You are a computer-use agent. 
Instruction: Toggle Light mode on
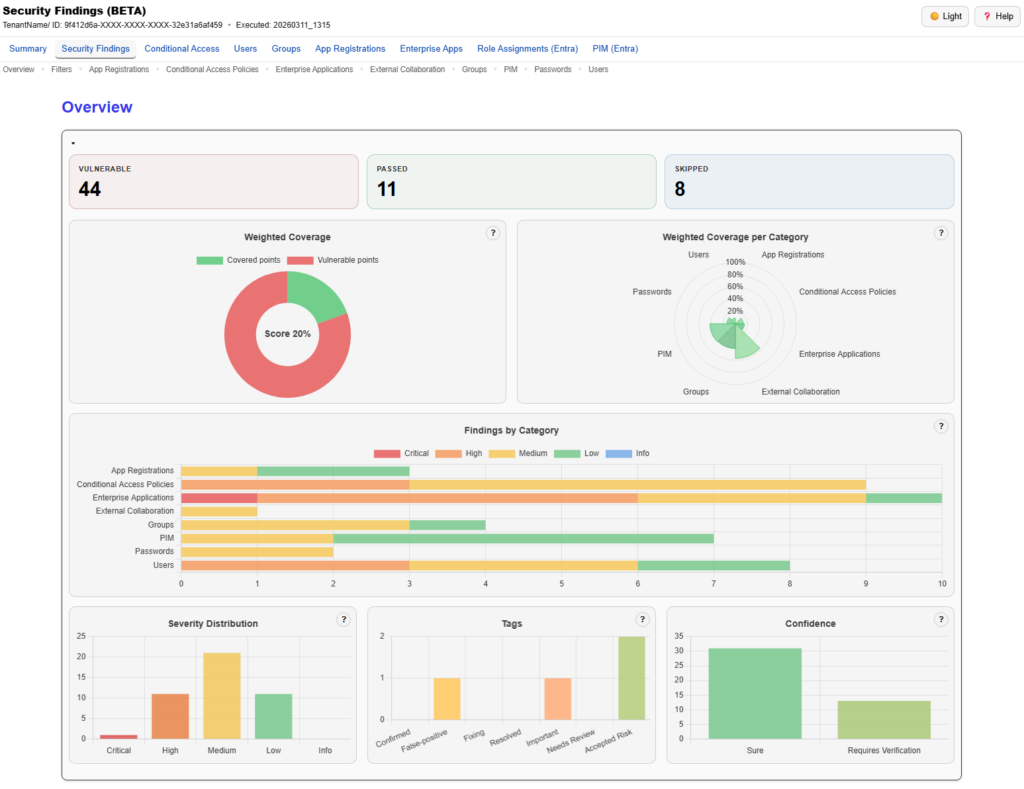pos(944,16)
